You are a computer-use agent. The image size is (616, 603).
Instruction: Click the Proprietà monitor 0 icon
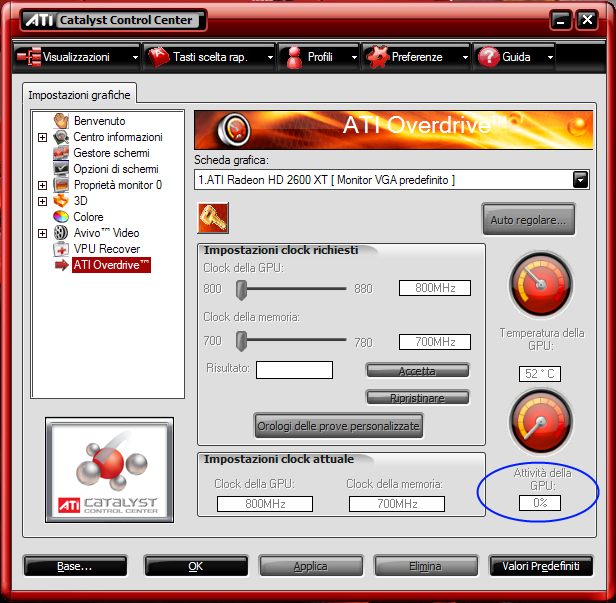61,185
